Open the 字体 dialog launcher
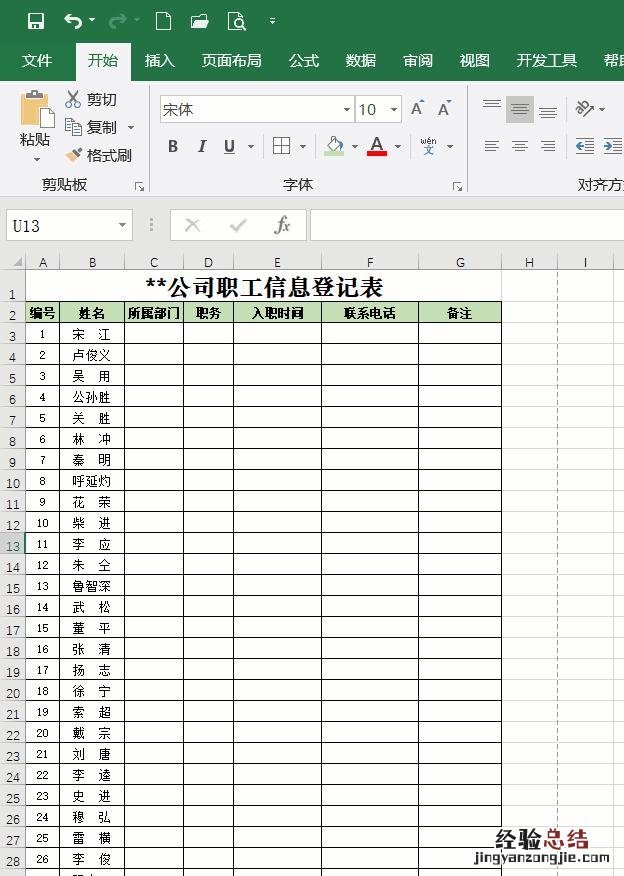The width and height of the screenshot is (624, 876). tap(458, 186)
